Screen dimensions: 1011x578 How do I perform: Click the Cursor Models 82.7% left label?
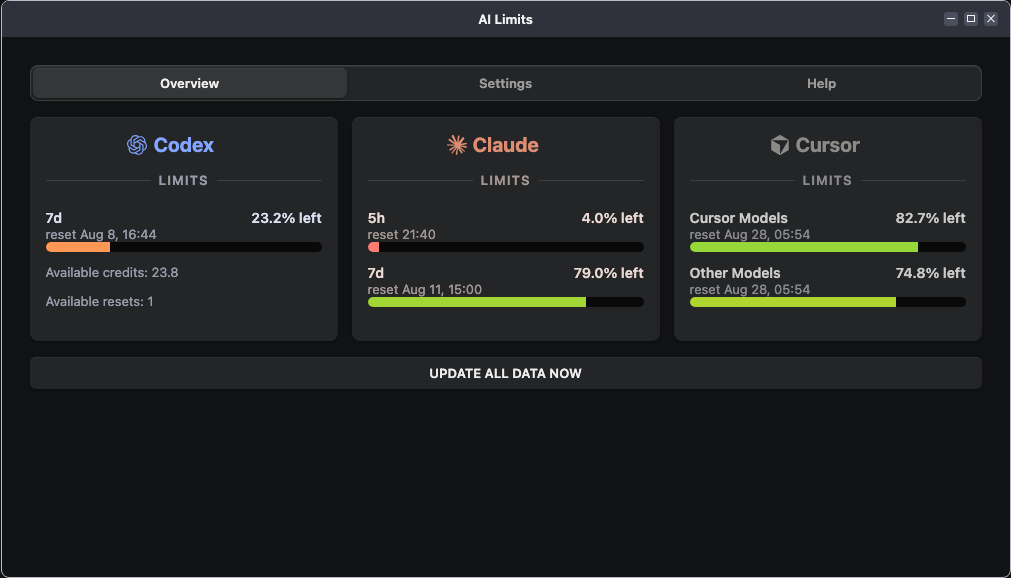click(930, 218)
